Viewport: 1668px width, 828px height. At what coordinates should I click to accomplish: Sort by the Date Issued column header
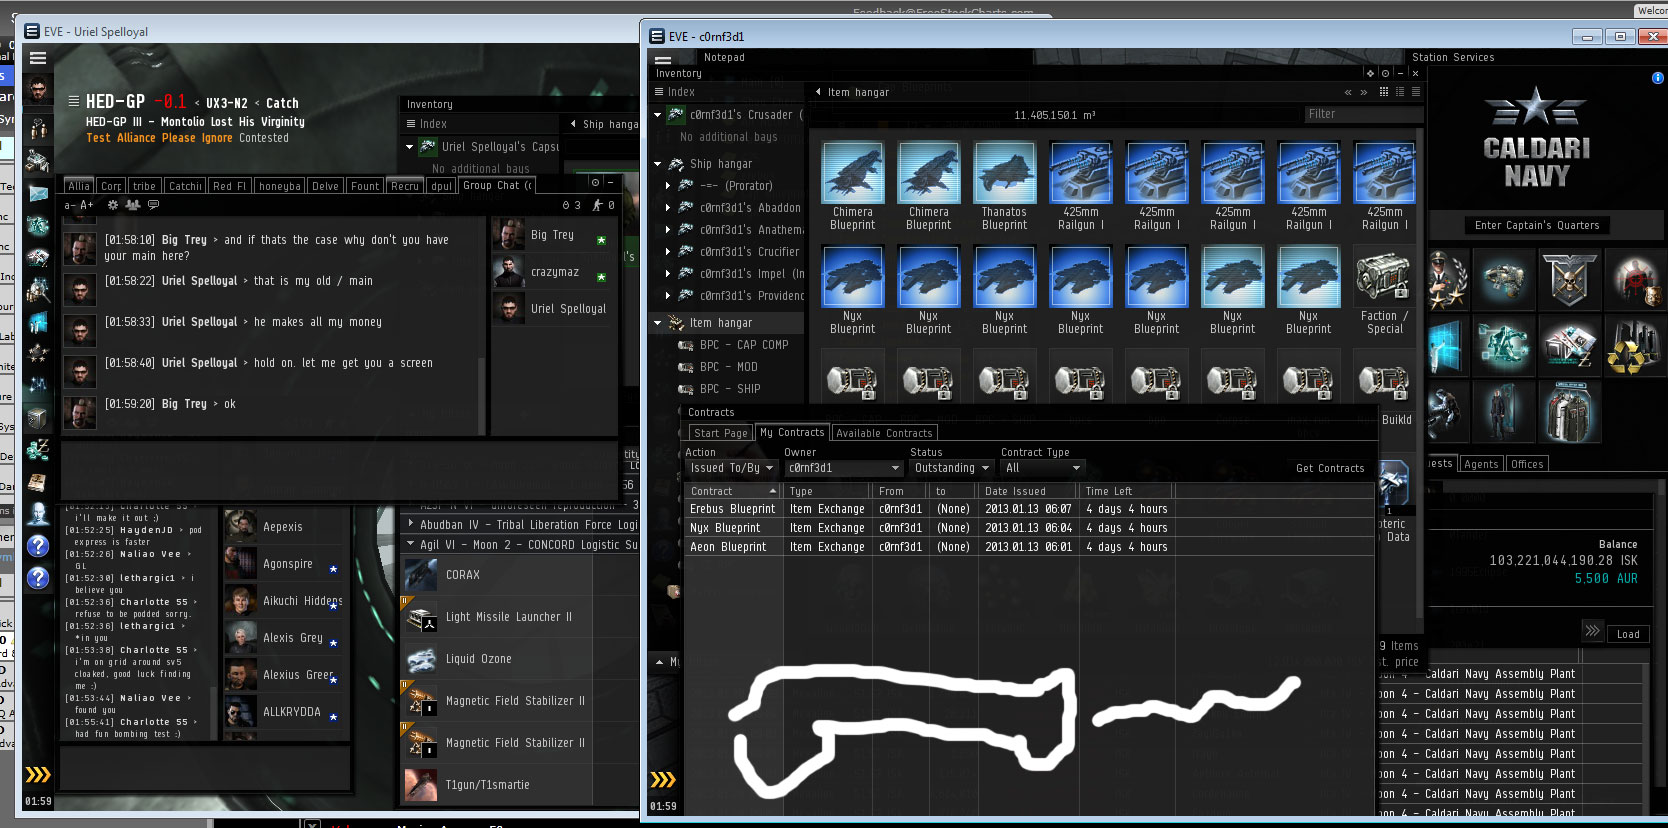coord(1028,491)
